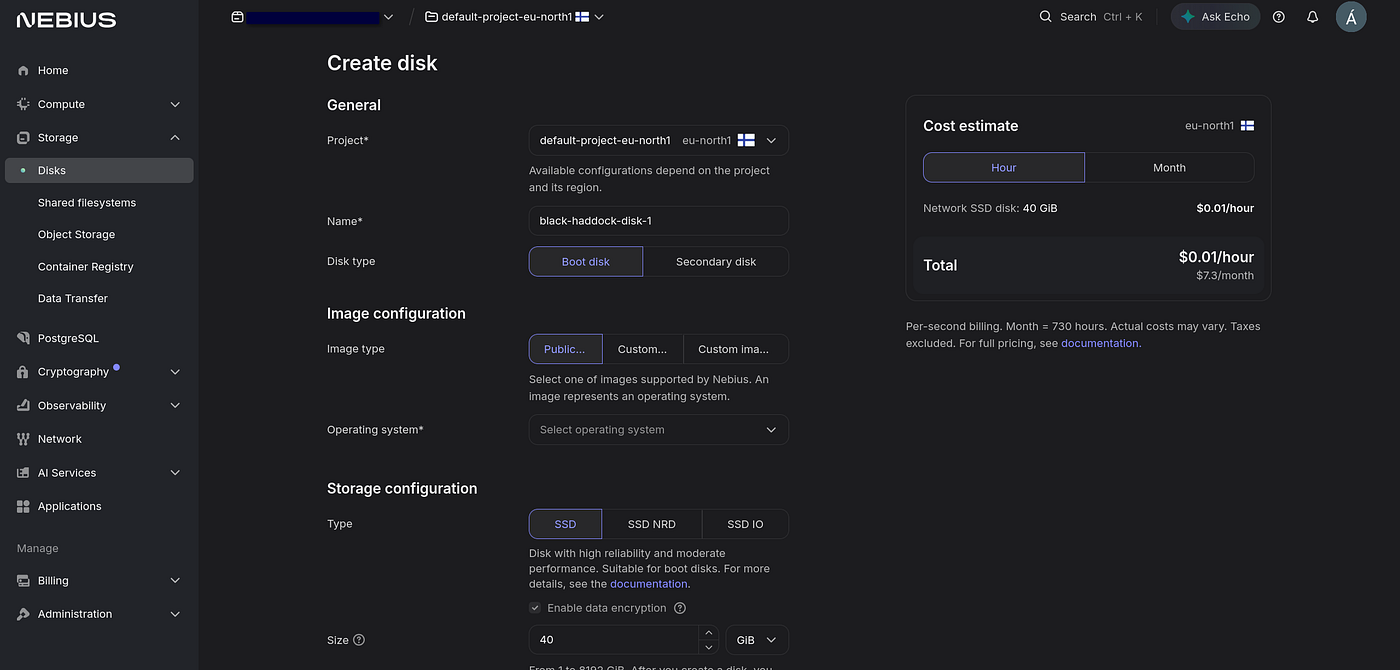Expand the Observability menu chevron
This screenshot has width=1400, height=670.
[x=175, y=406]
